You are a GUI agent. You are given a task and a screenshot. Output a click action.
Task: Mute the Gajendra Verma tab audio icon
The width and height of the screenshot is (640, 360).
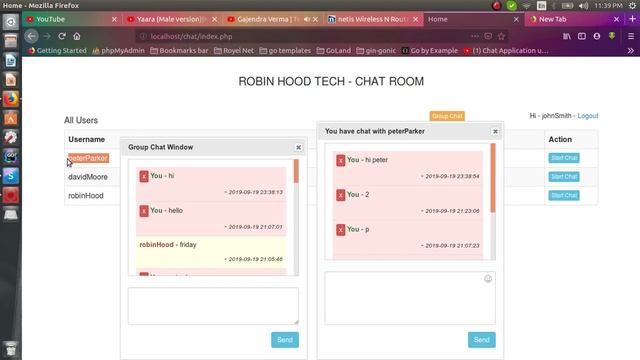[x=307, y=19]
